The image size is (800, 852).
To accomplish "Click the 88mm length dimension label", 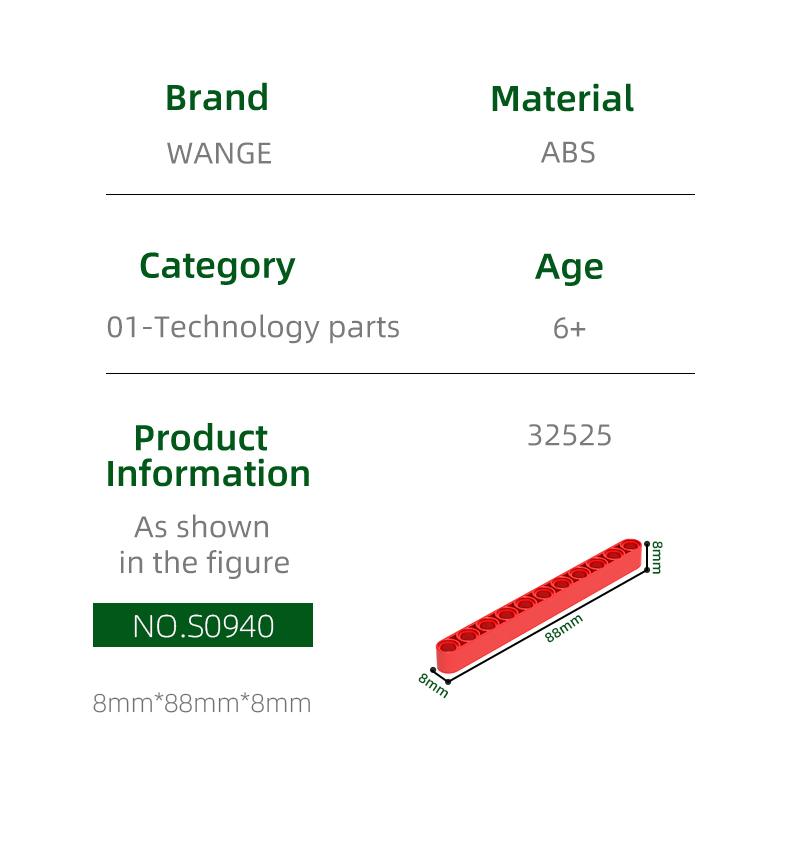I will (x=564, y=628).
